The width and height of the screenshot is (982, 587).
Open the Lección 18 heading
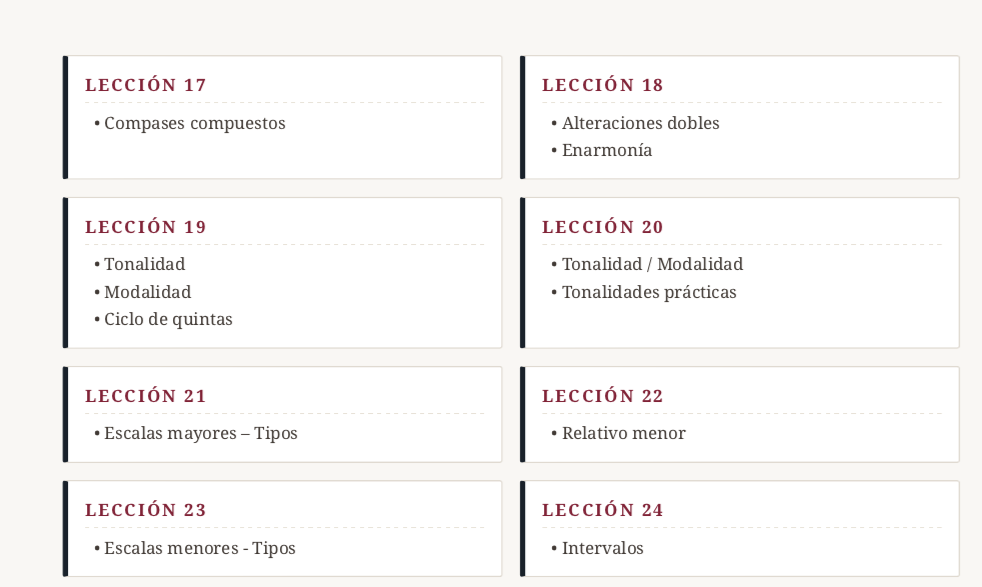tap(602, 85)
